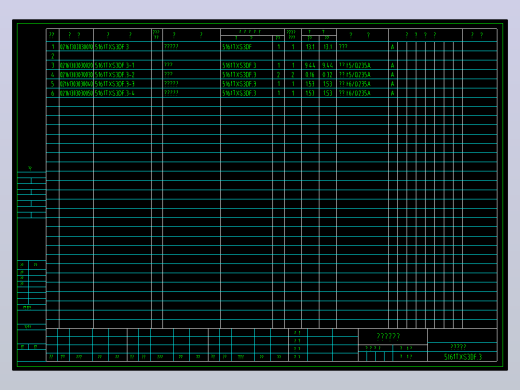Click row number 4 in parts list

[53, 75]
